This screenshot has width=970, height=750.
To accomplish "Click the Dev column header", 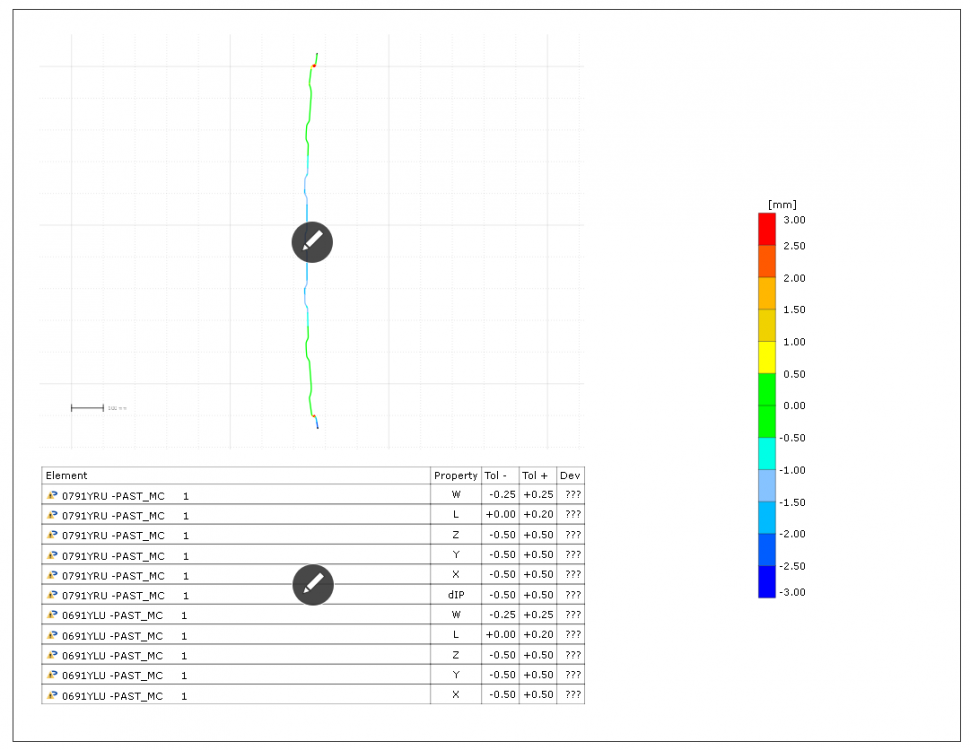I will click(x=570, y=476).
